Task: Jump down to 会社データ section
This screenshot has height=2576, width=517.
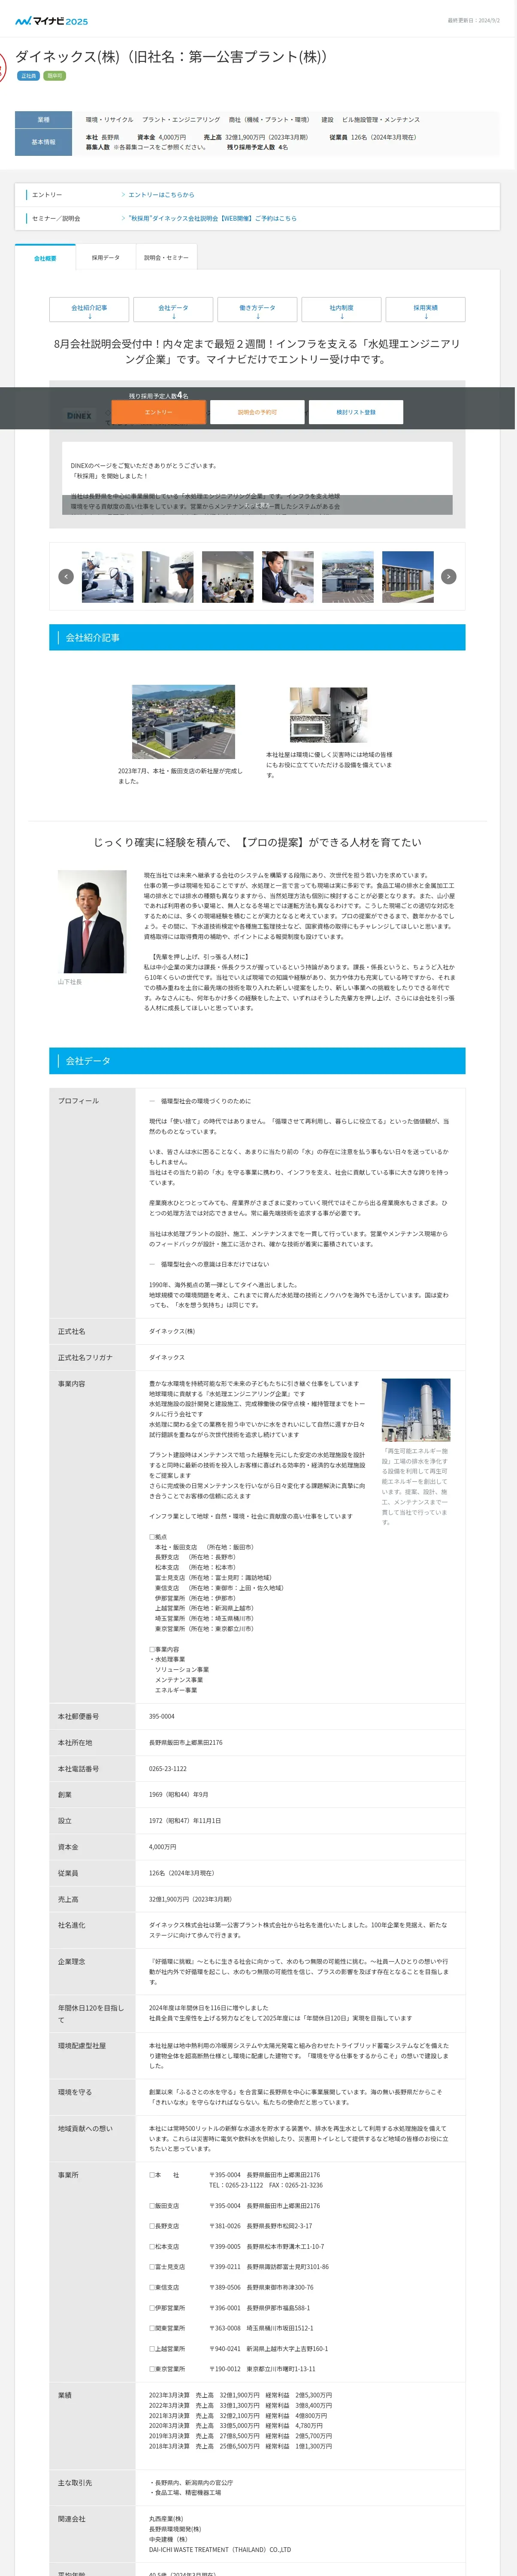Action: pos(173,310)
